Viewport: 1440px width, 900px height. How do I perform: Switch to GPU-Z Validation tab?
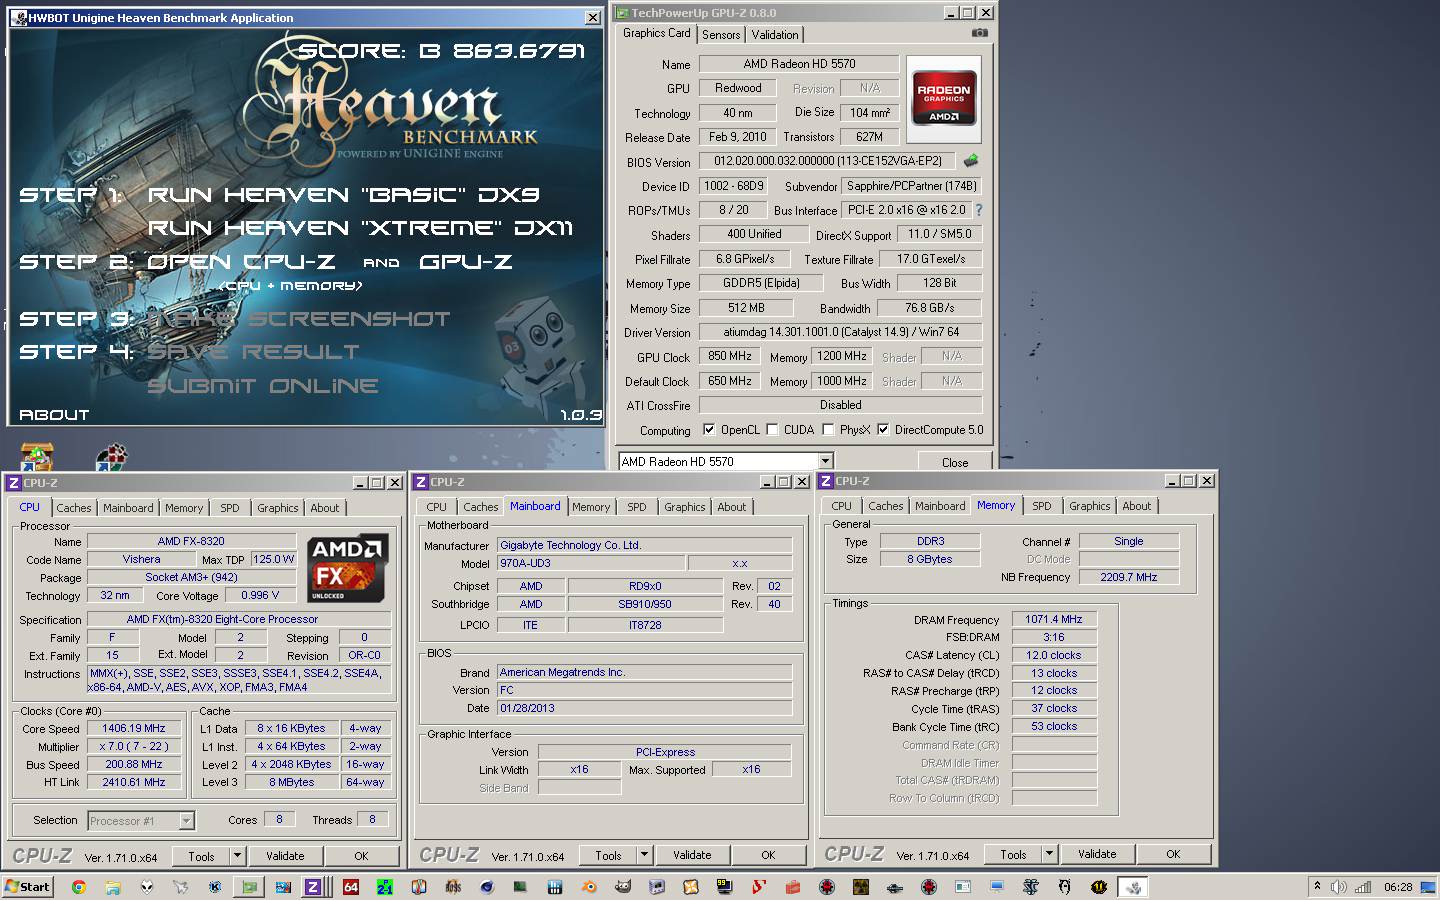[x=775, y=34]
